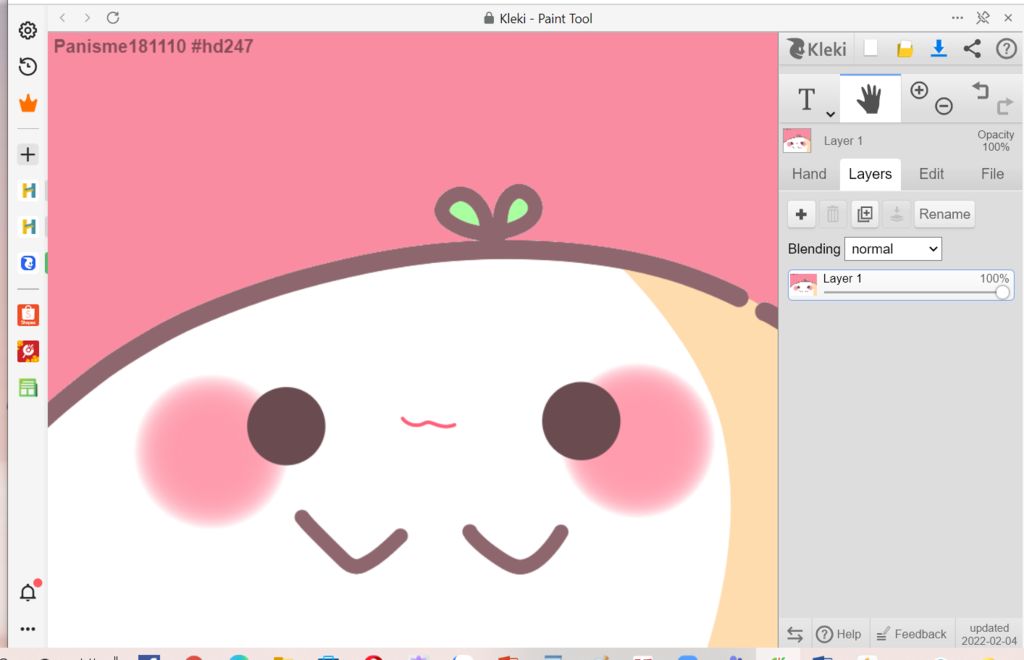Merge the layer down
Image resolution: width=1024 pixels, height=660 pixels.
coord(897,214)
